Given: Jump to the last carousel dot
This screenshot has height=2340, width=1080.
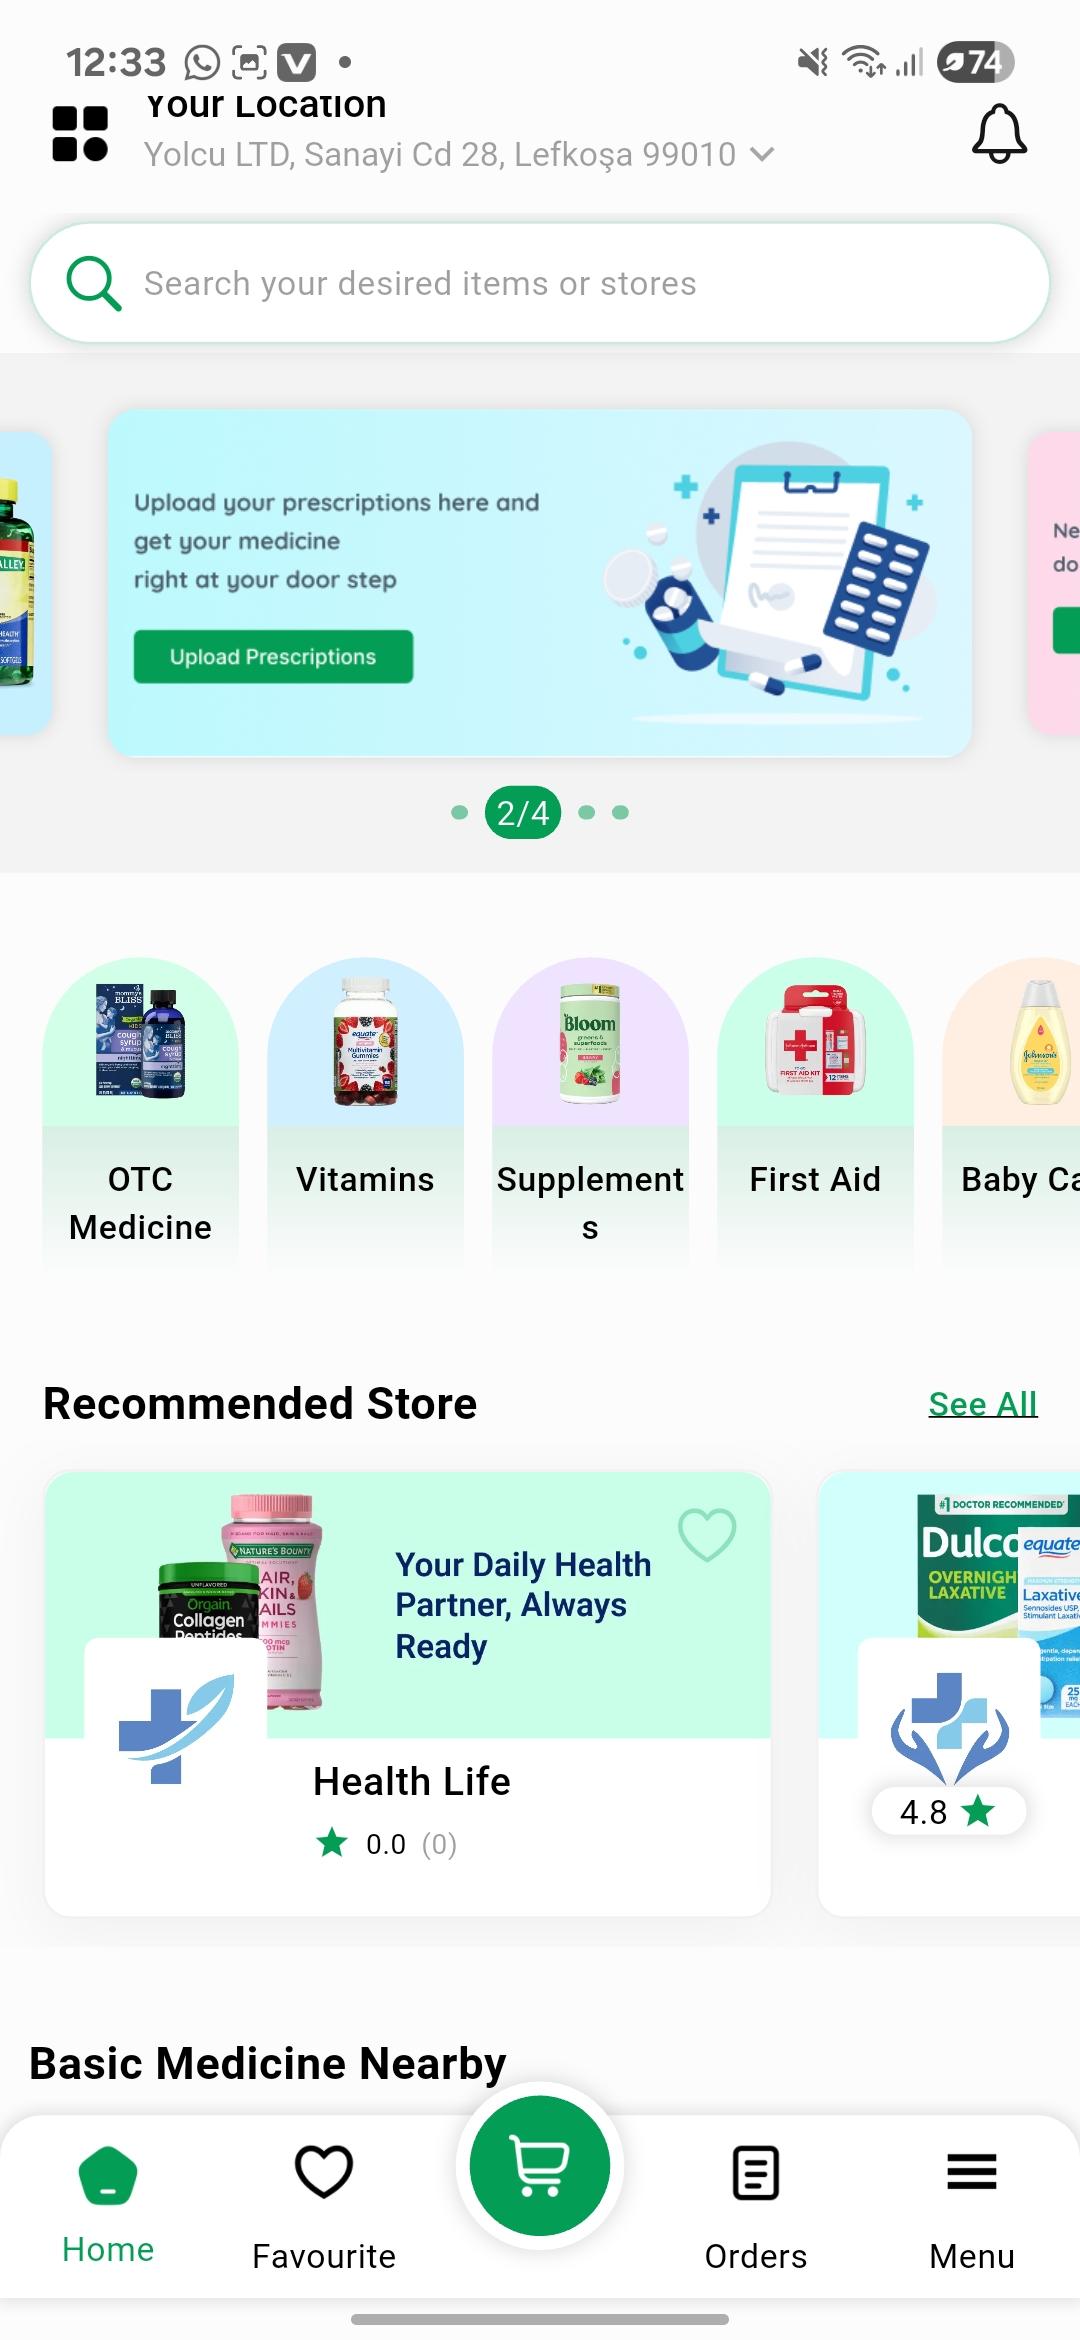Looking at the screenshot, I should pos(620,812).
